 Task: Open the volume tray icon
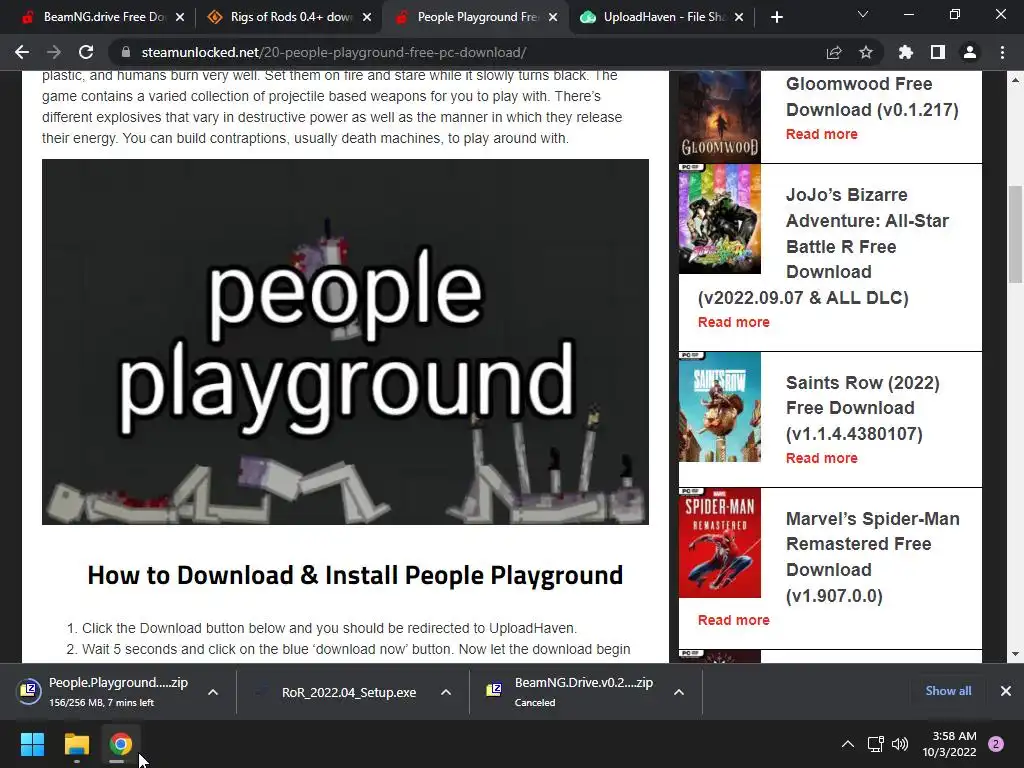pyautogui.click(x=900, y=744)
